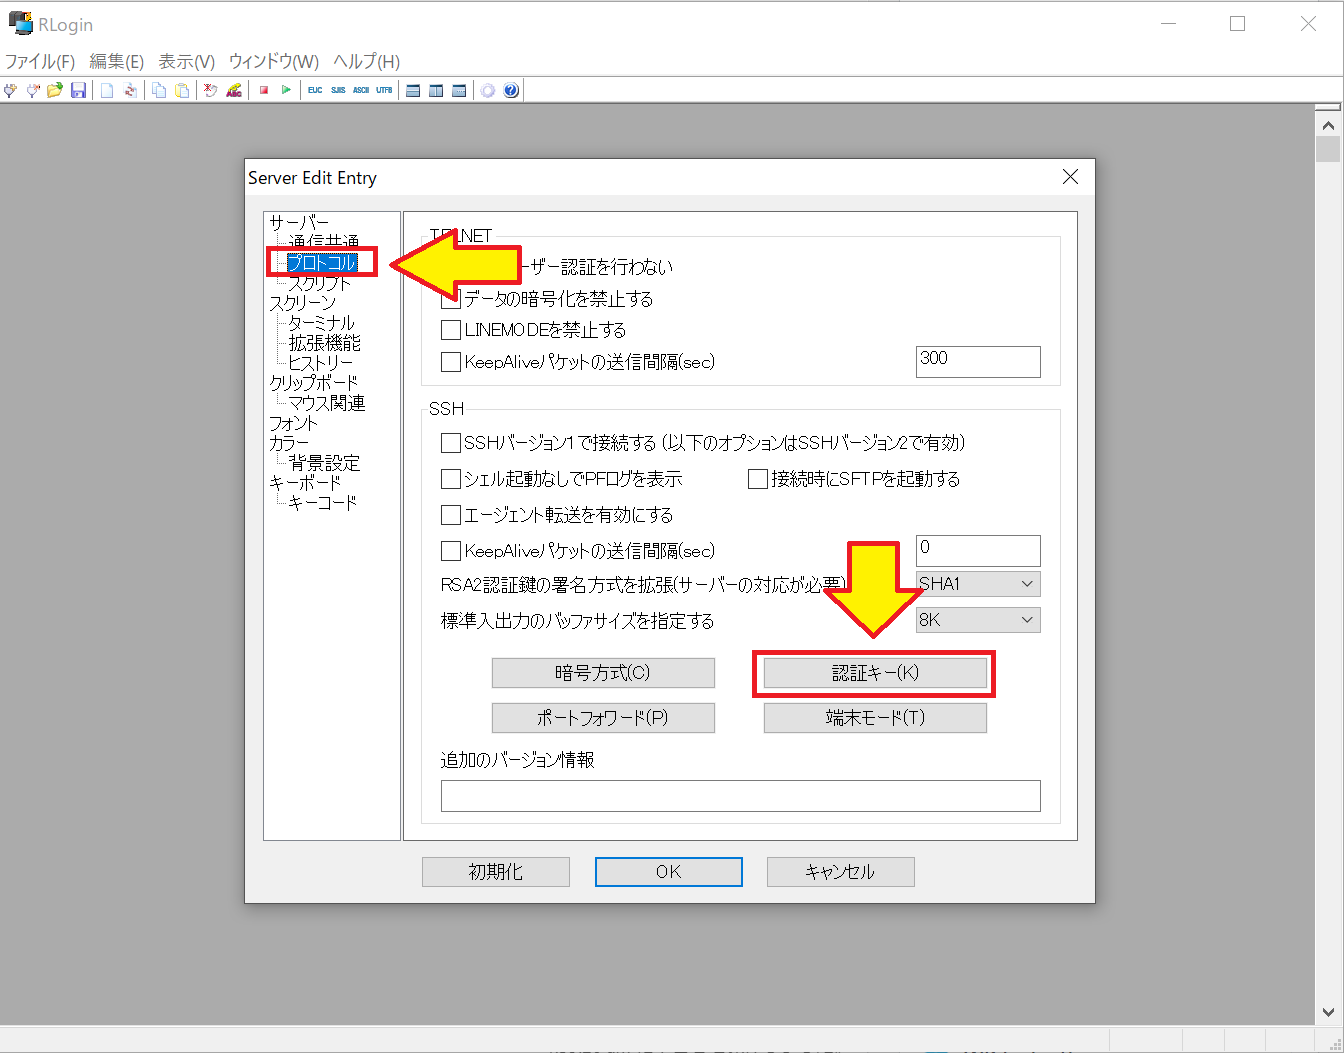The width and height of the screenshot is (1344, 1053).
Task: Open the 8K buffer size dropdown
Action: point(977,619)
